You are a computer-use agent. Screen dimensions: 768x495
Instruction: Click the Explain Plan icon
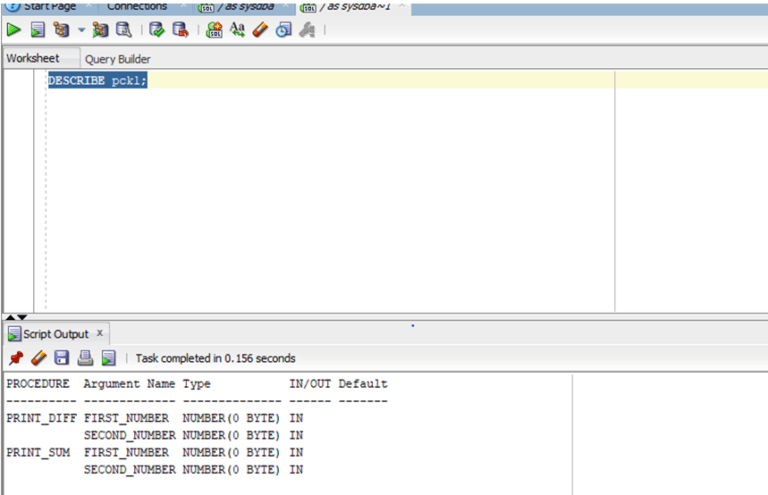(61, 30)
